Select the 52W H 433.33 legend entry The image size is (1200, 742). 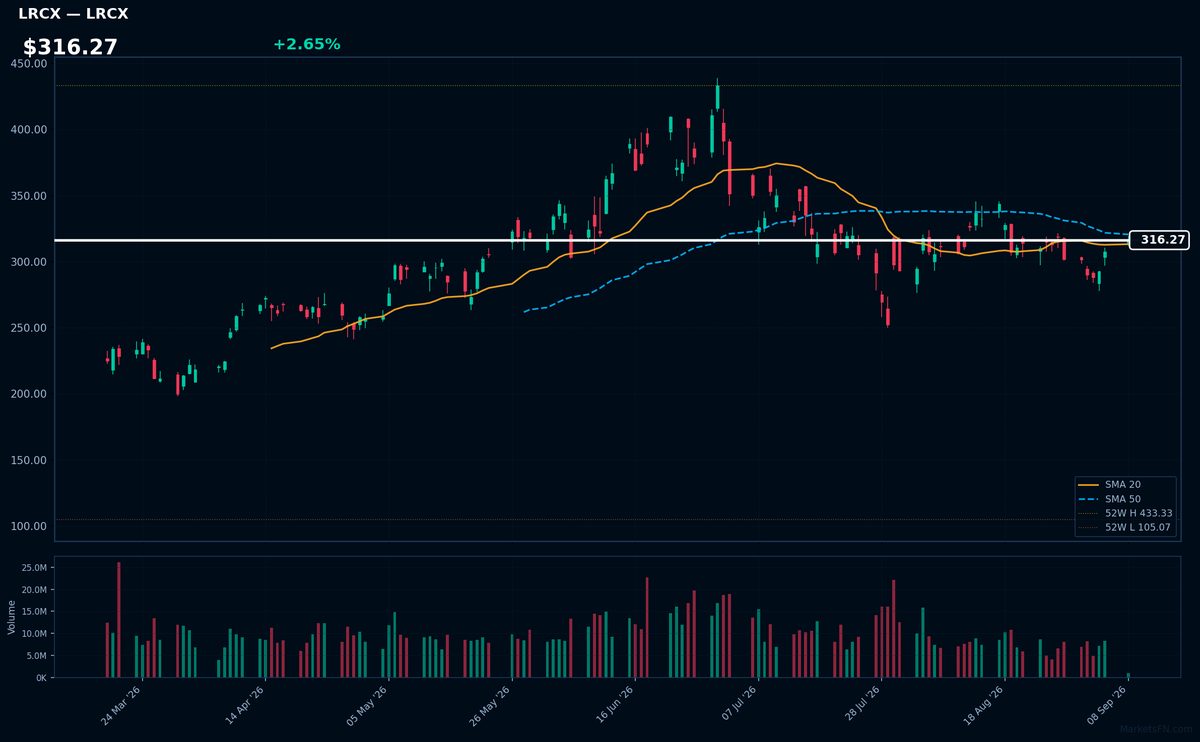tap(1125, 513)
